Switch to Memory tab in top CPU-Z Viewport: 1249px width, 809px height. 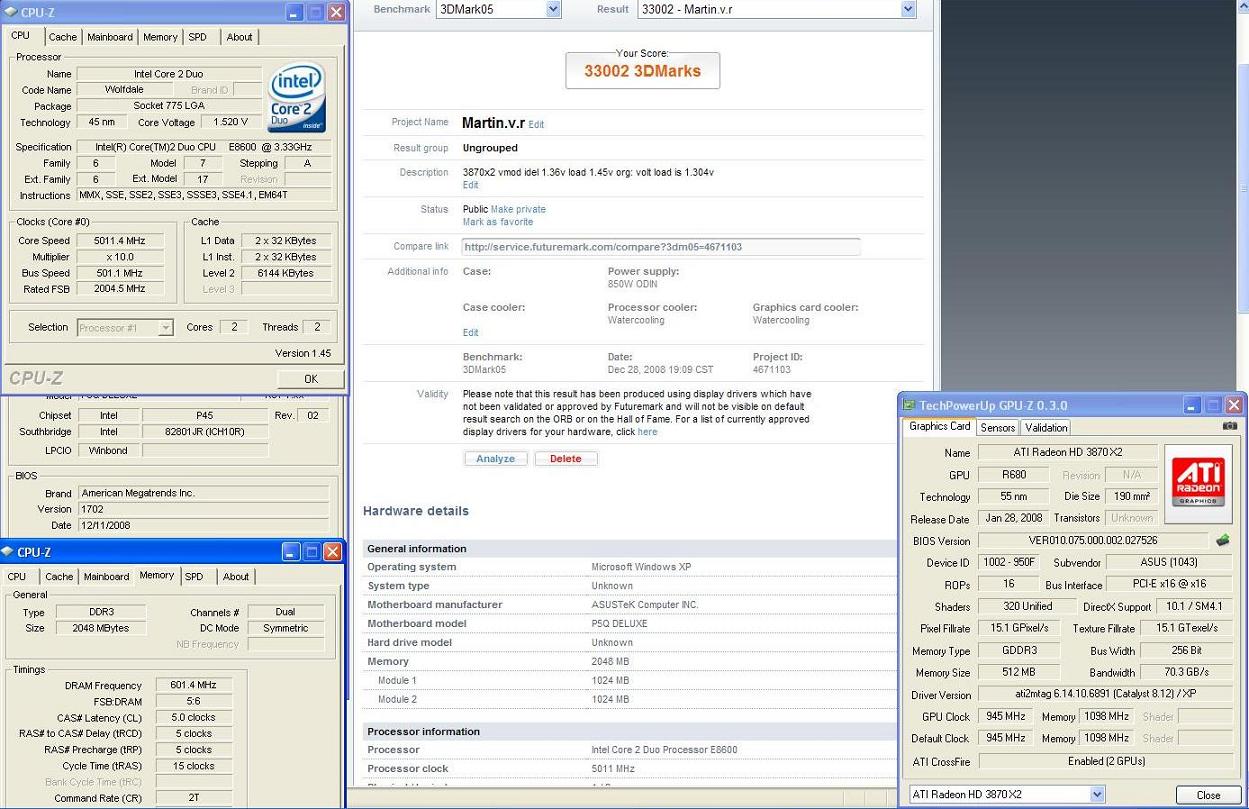[160, 37]
